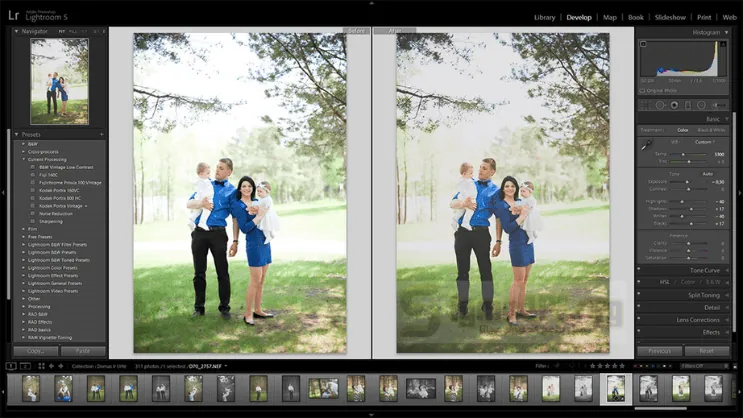
Task: Enable the Original Photo checkbox
Action: click(643, 91)
